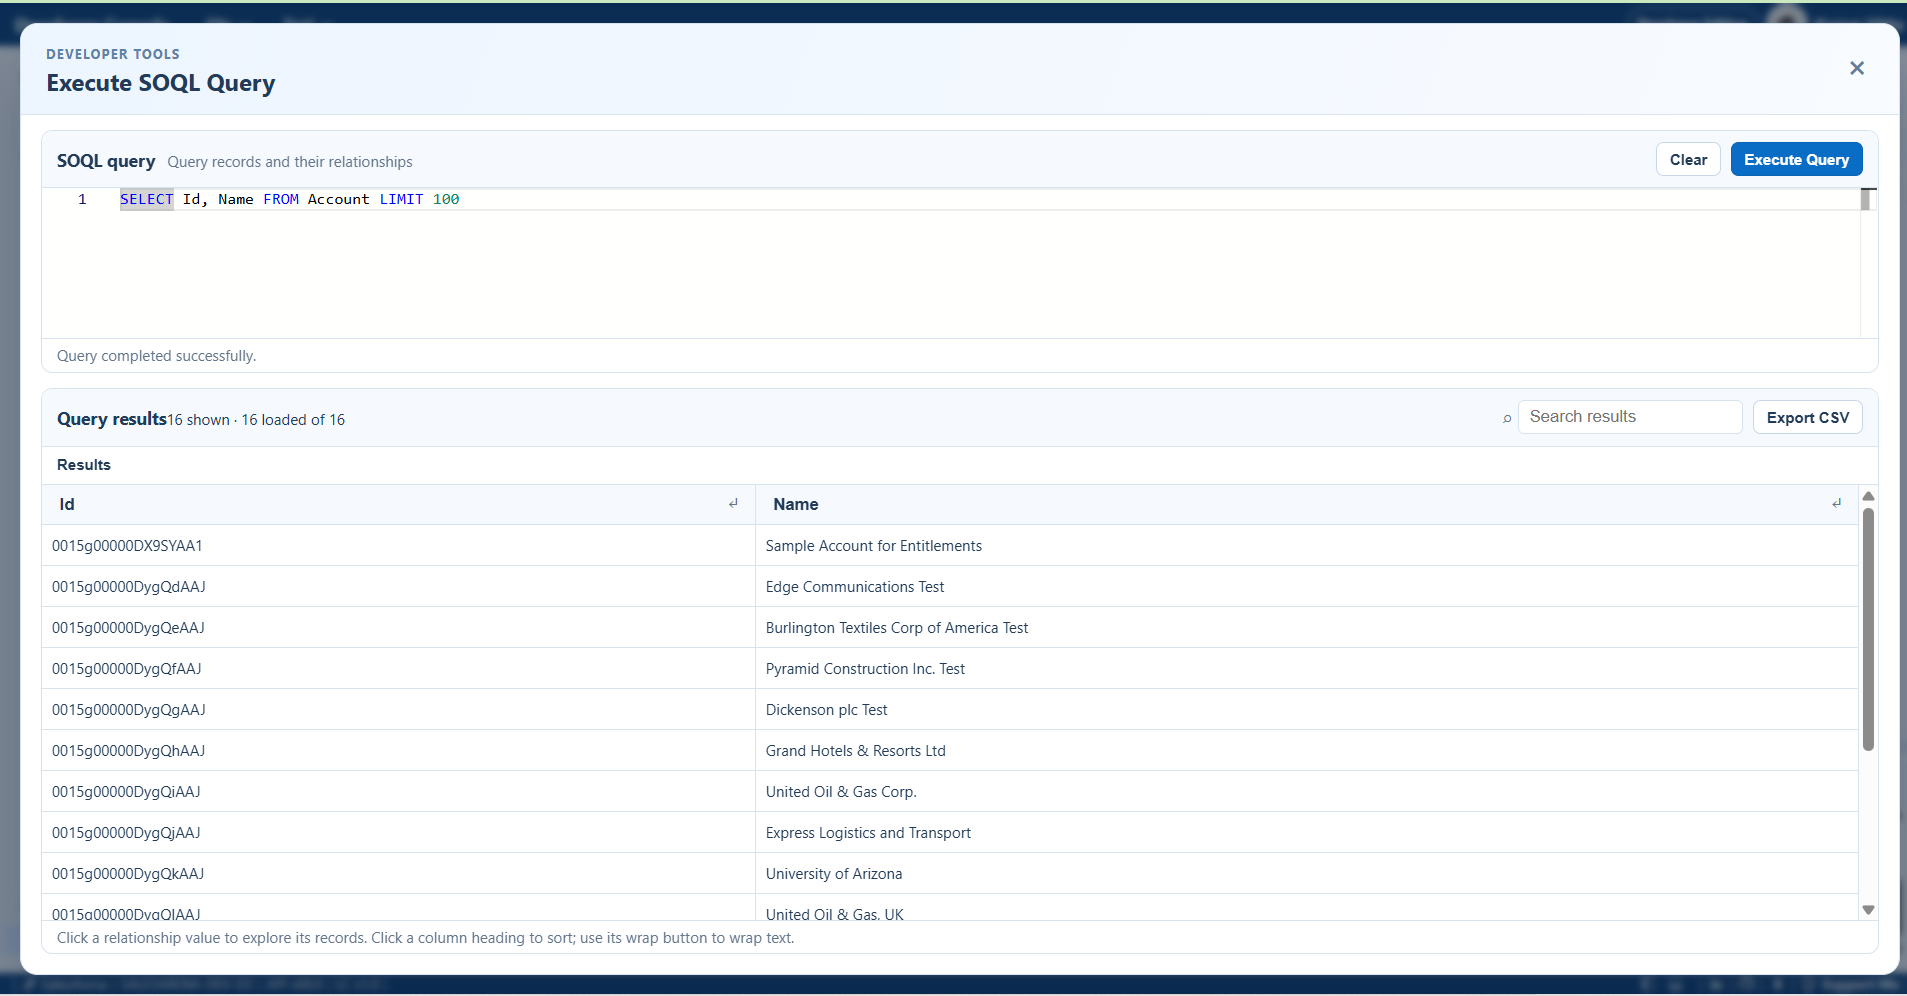Sort by the Id column heading
The height and width of the screenshot is (996, 1907).
click(x=66, y=504)
